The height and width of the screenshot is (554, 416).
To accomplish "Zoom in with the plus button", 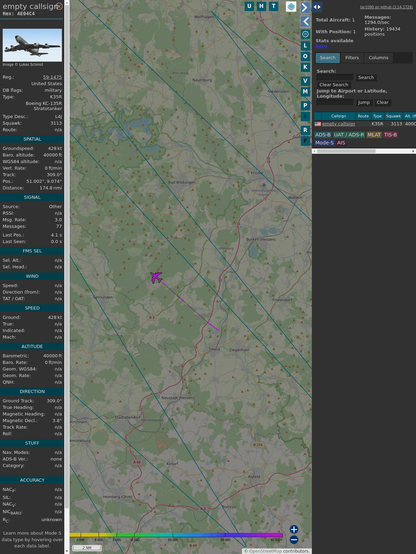I will [294, 529].
